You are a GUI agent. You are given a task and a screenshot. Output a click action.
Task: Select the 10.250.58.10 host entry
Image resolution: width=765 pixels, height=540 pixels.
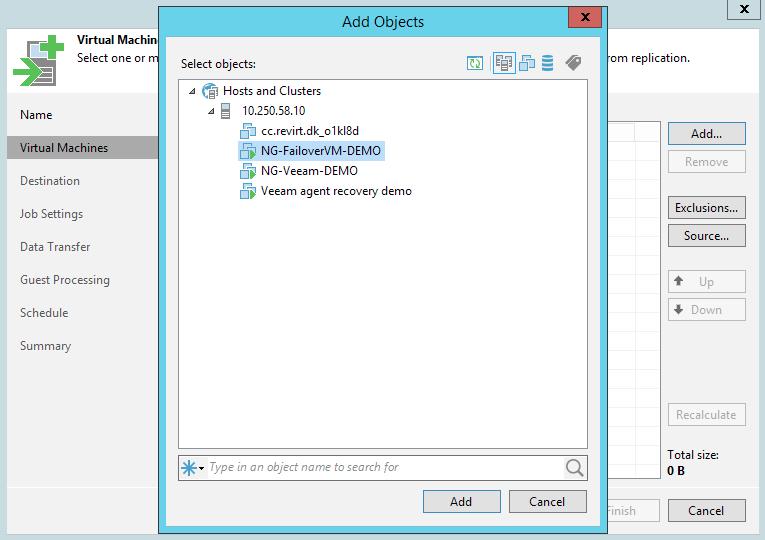click(x=274, y=111)
